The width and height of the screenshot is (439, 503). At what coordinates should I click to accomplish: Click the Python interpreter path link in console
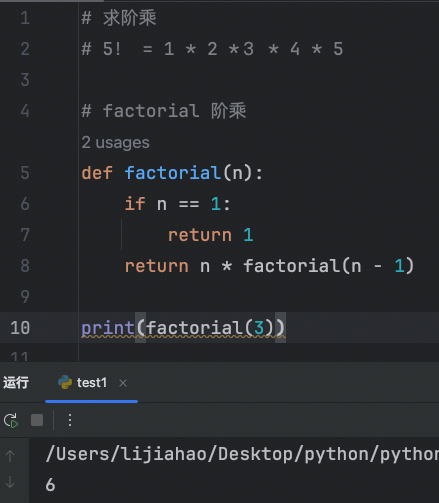click(242, 454)
